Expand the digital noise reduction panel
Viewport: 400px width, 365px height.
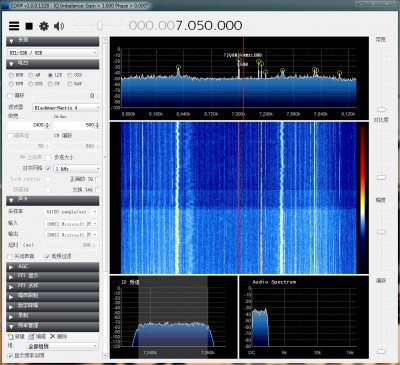[53, 306]
